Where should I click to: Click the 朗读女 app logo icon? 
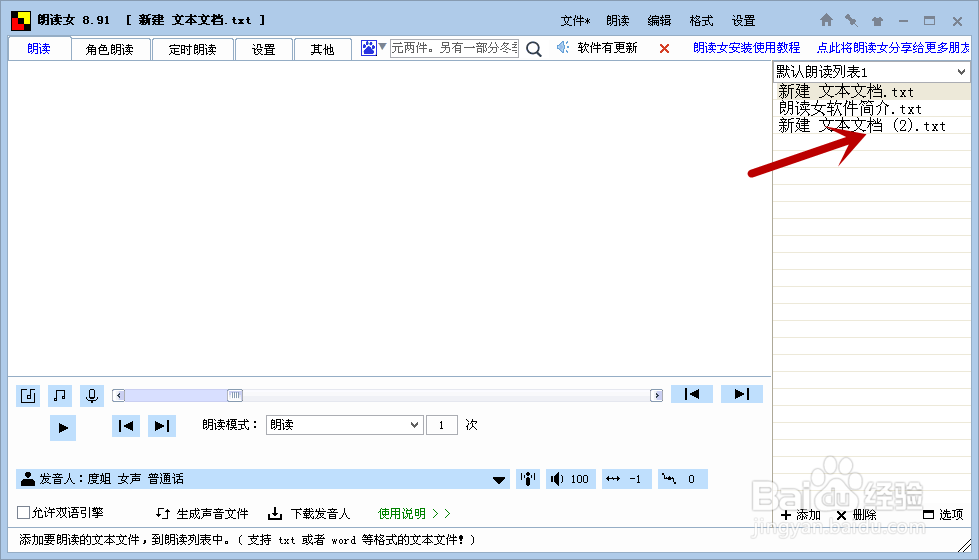[x=21, y=21]
